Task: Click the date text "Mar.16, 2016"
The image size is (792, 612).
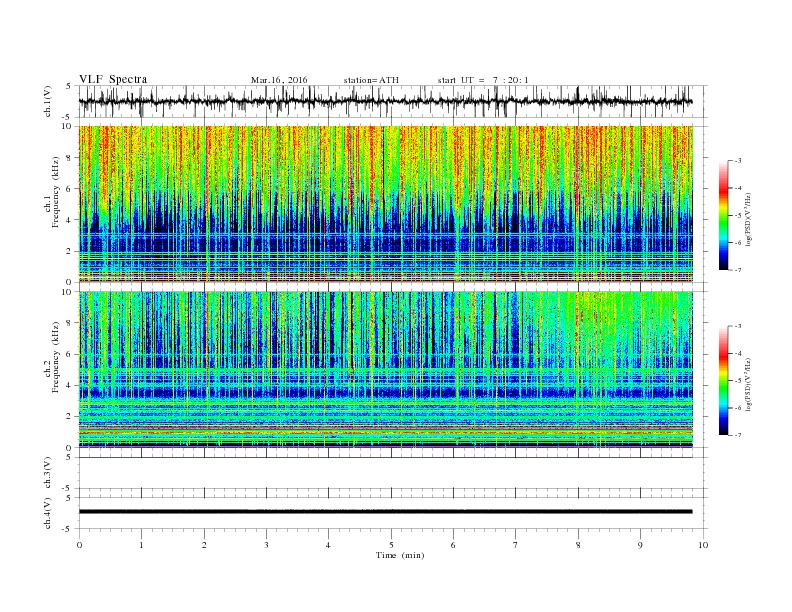Action: 279,80
